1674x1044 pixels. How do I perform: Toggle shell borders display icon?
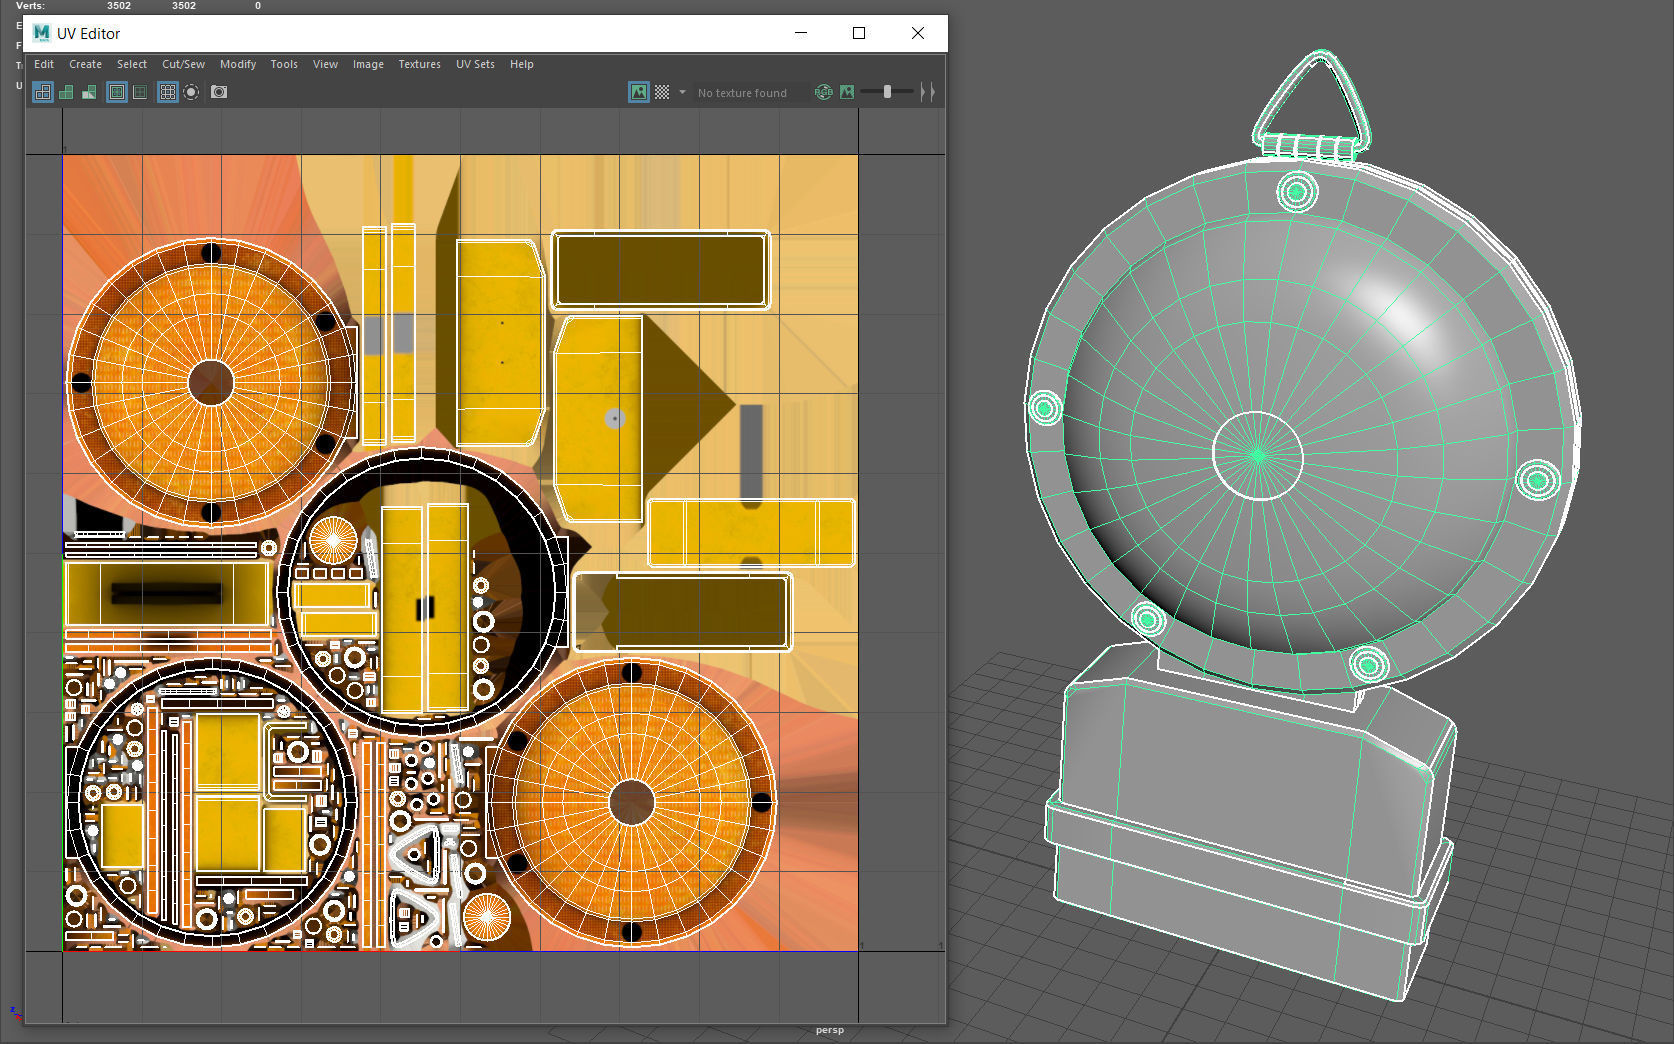coord(140,92)
